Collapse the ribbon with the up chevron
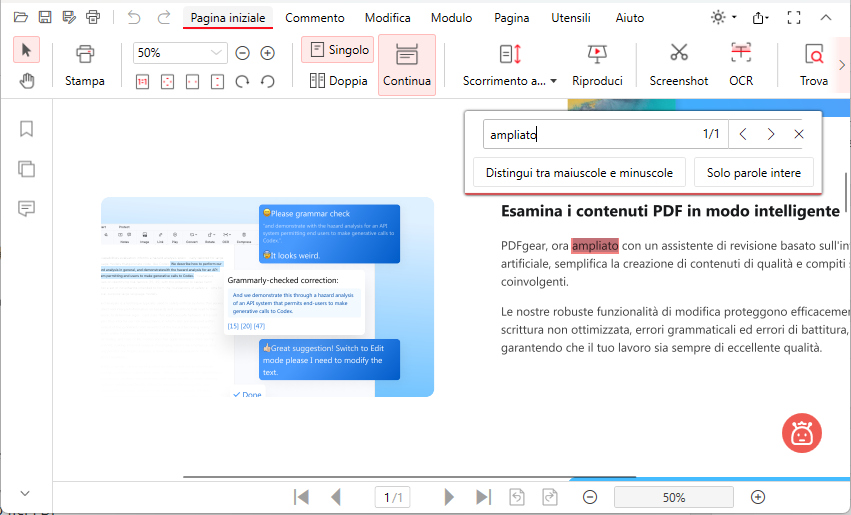 (x=825, y=18)
